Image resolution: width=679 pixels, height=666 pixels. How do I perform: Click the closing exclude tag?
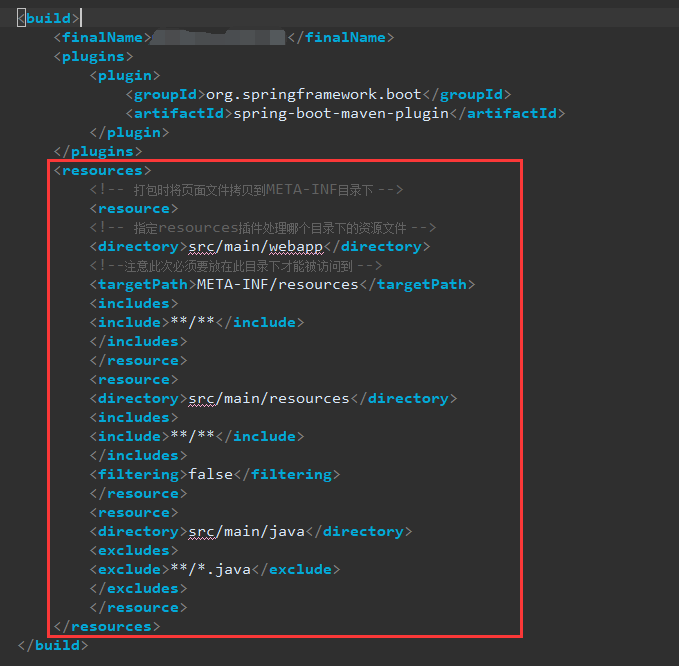(296, 569)
